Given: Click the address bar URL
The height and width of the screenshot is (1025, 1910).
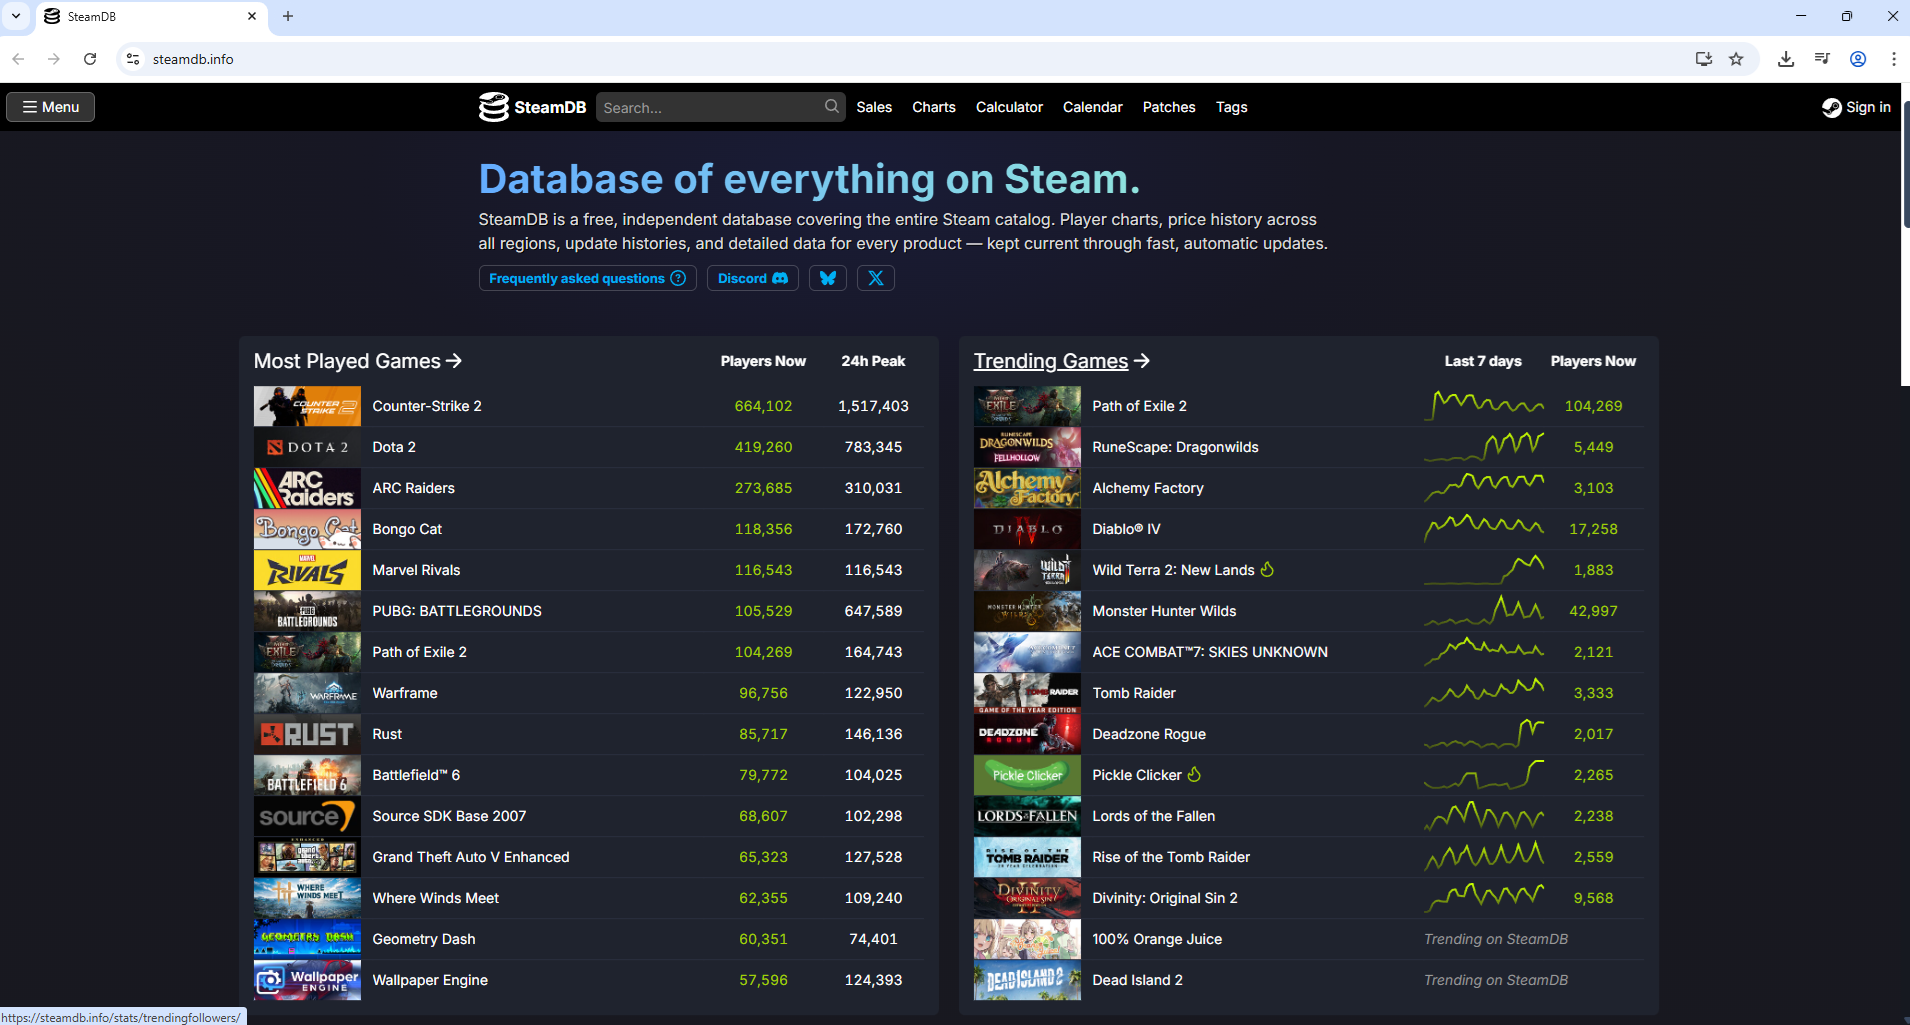Looking at the screenshot, I should pos(193,59).
